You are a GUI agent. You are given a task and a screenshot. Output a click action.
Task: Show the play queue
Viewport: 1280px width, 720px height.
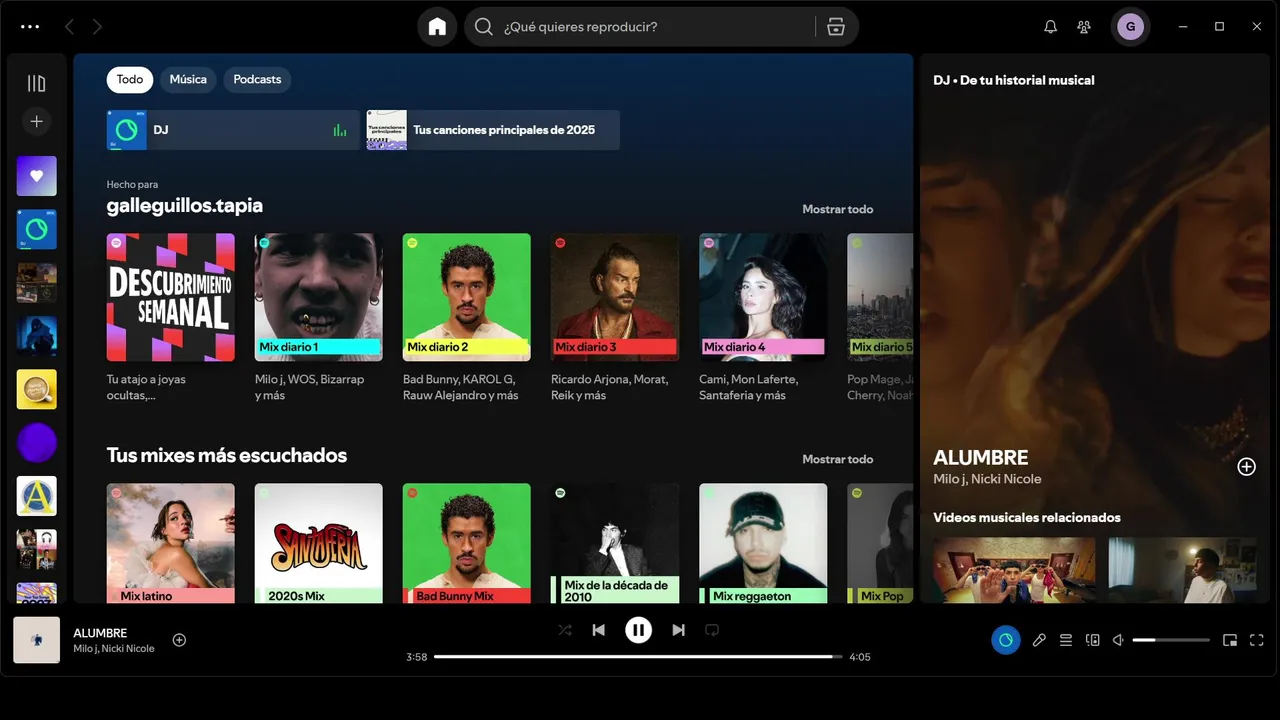point(1066,640)
